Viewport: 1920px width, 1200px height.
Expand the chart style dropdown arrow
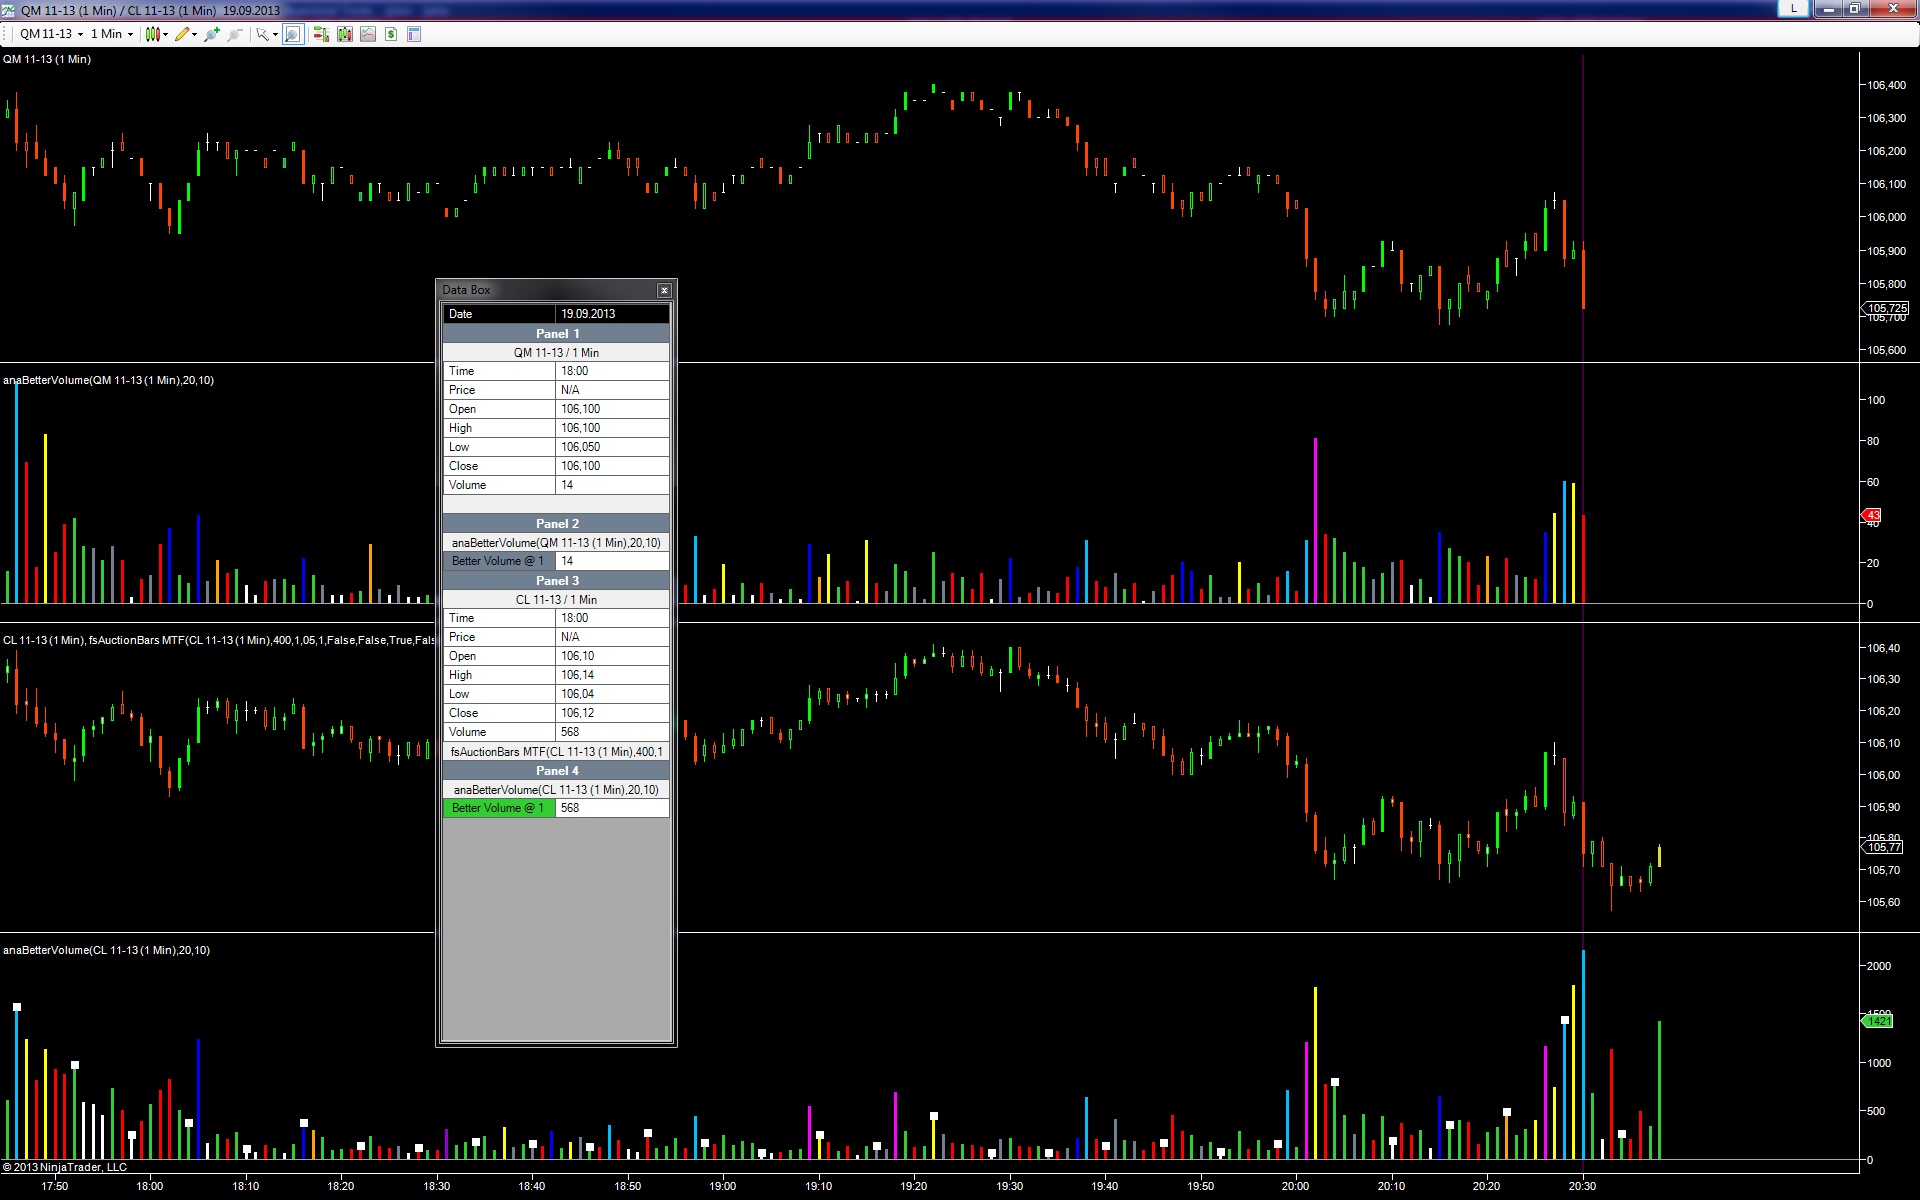point(165,34)
